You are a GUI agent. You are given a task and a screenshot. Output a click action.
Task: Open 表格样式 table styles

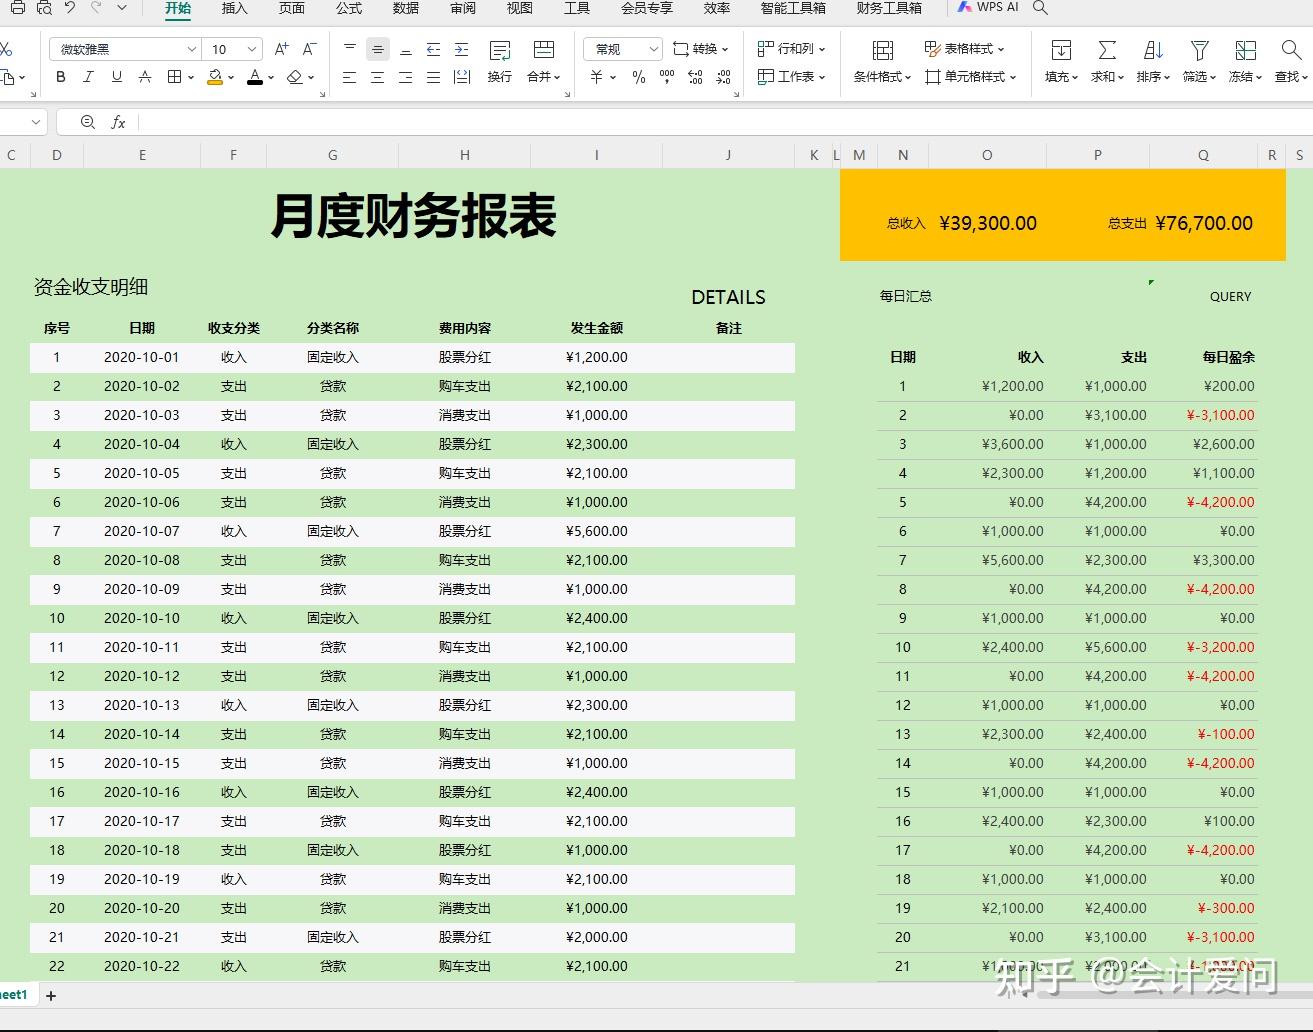click(x=964, y=49)
